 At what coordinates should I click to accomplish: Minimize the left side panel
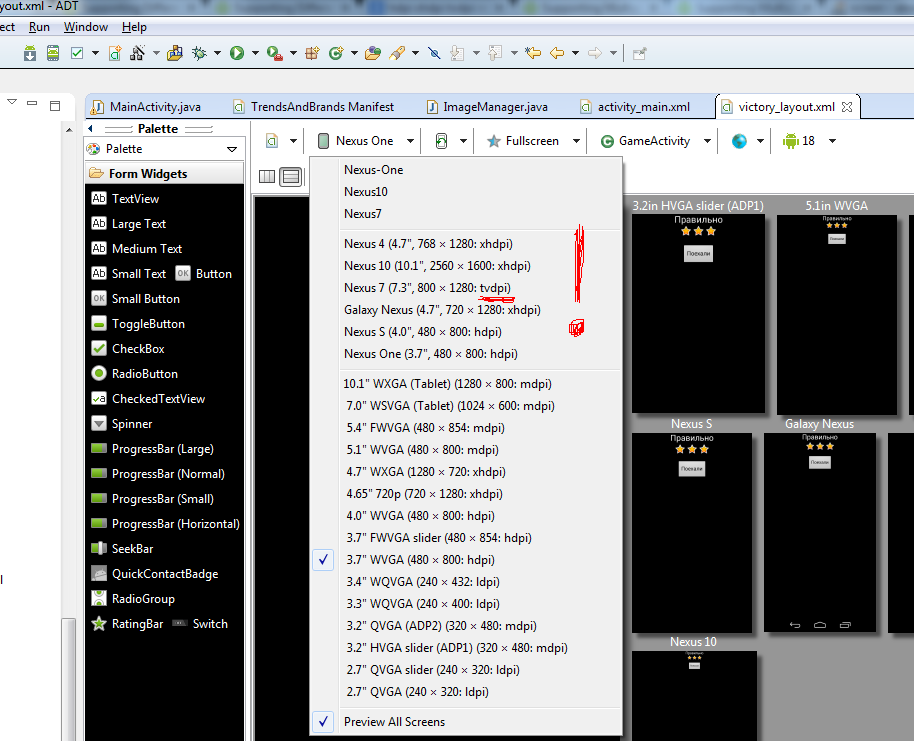(33, 104)
